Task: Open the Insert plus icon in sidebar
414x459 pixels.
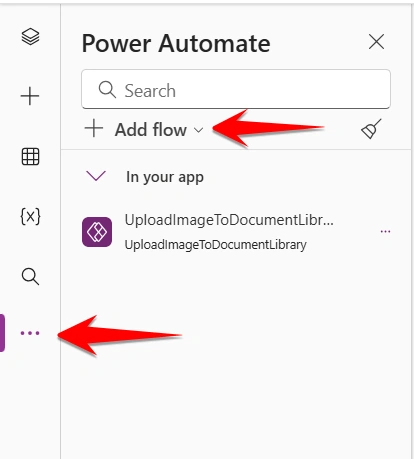Action: [30, 96]
